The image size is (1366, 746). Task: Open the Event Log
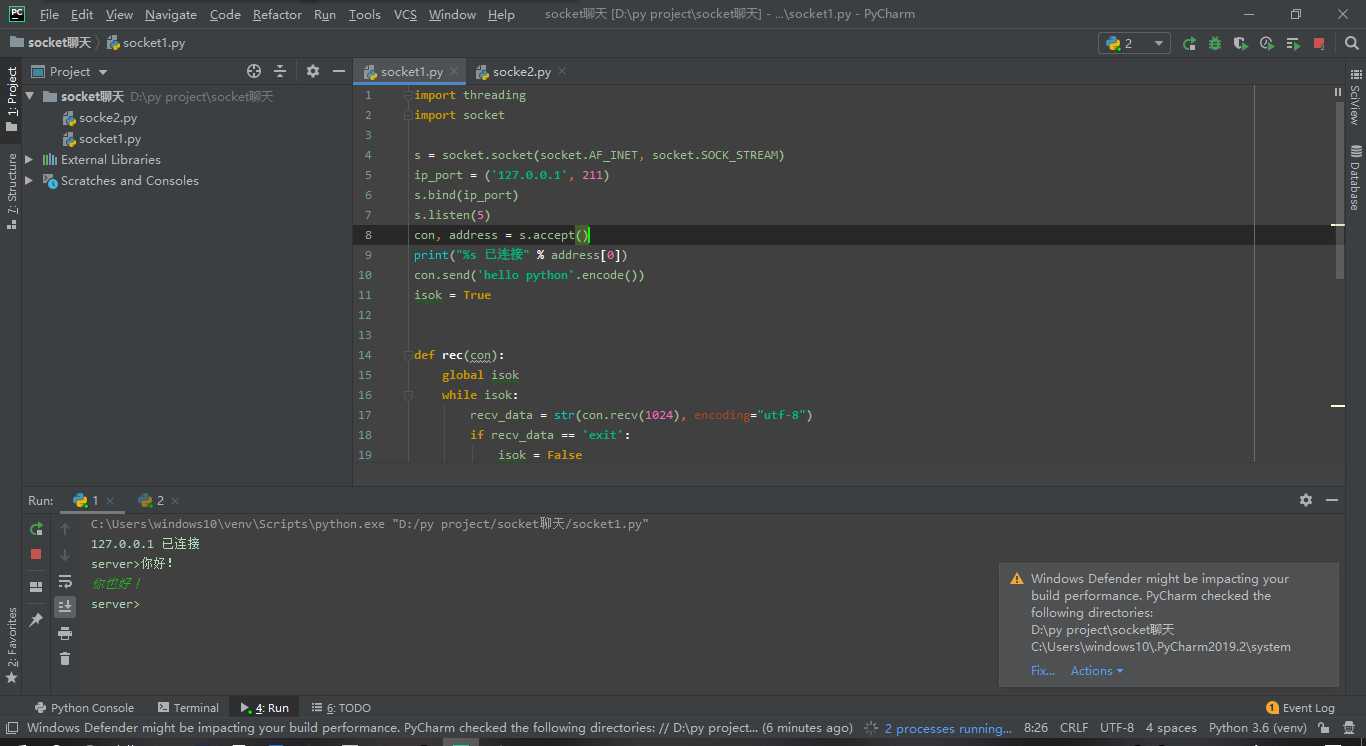(x=1300, y=707)
